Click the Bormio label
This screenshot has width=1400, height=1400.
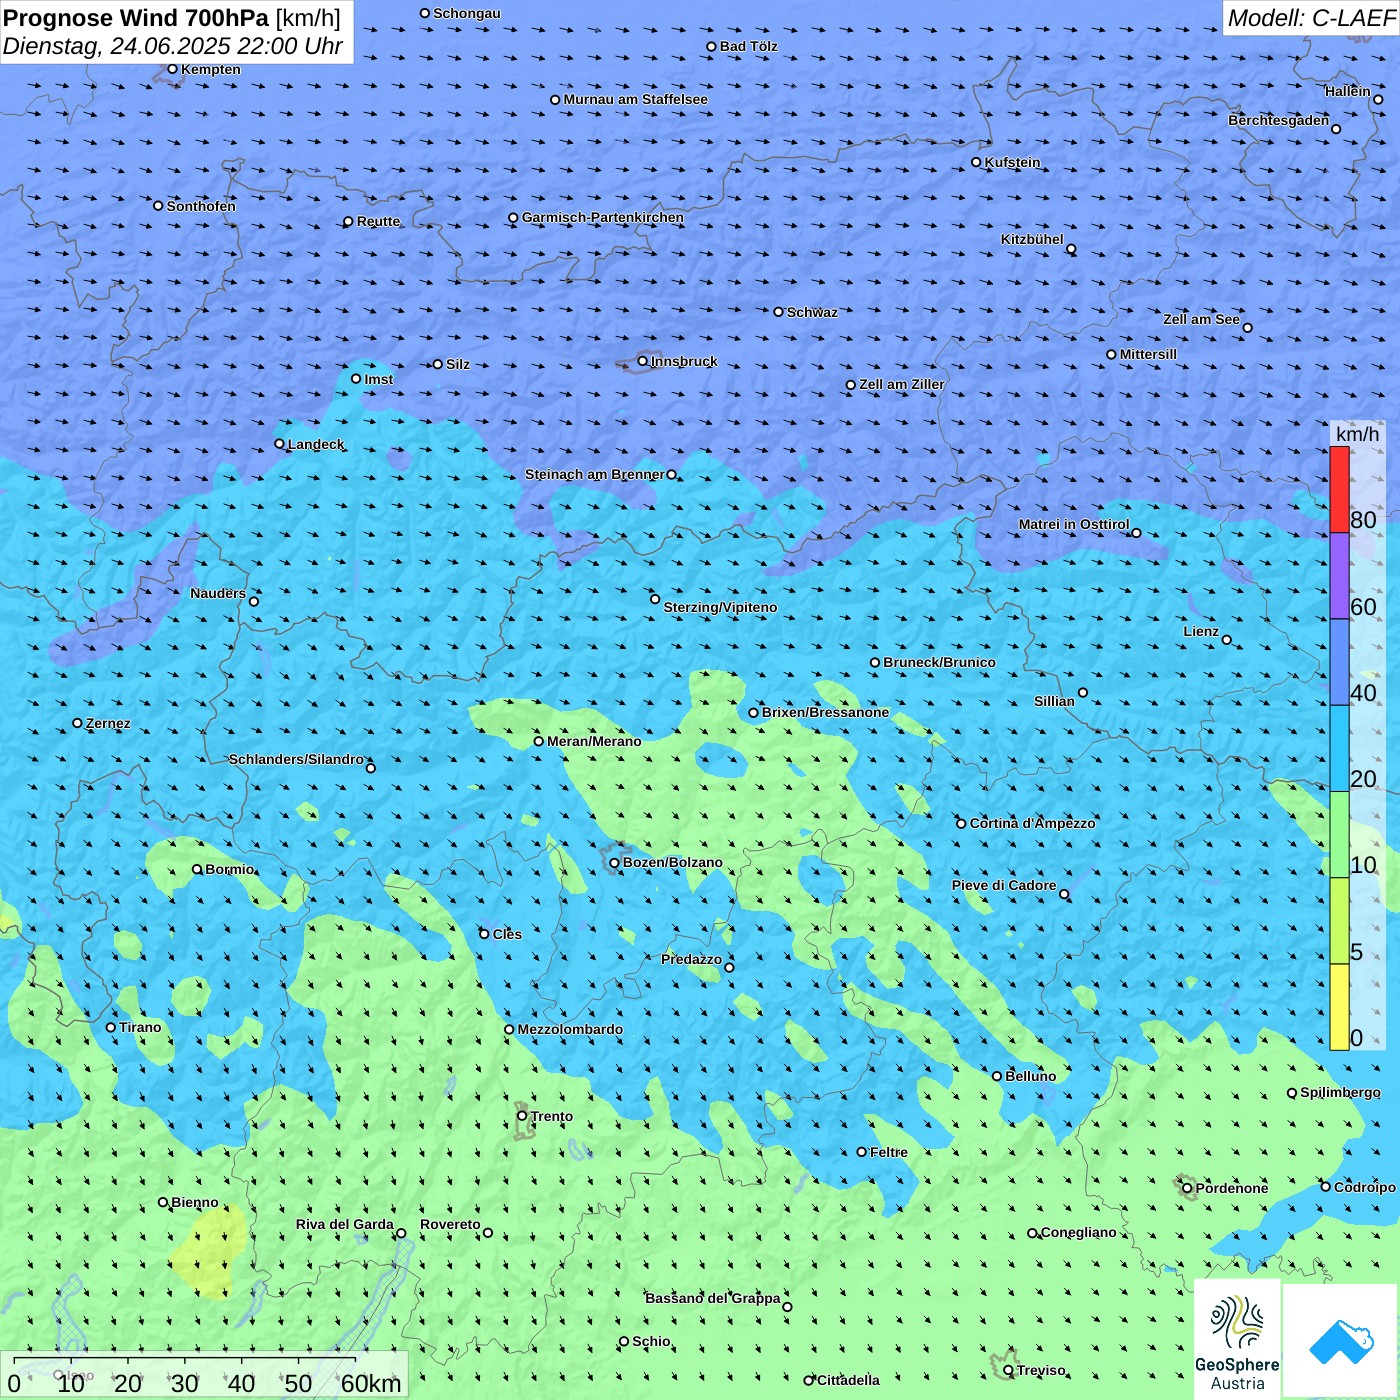point(230,869)
